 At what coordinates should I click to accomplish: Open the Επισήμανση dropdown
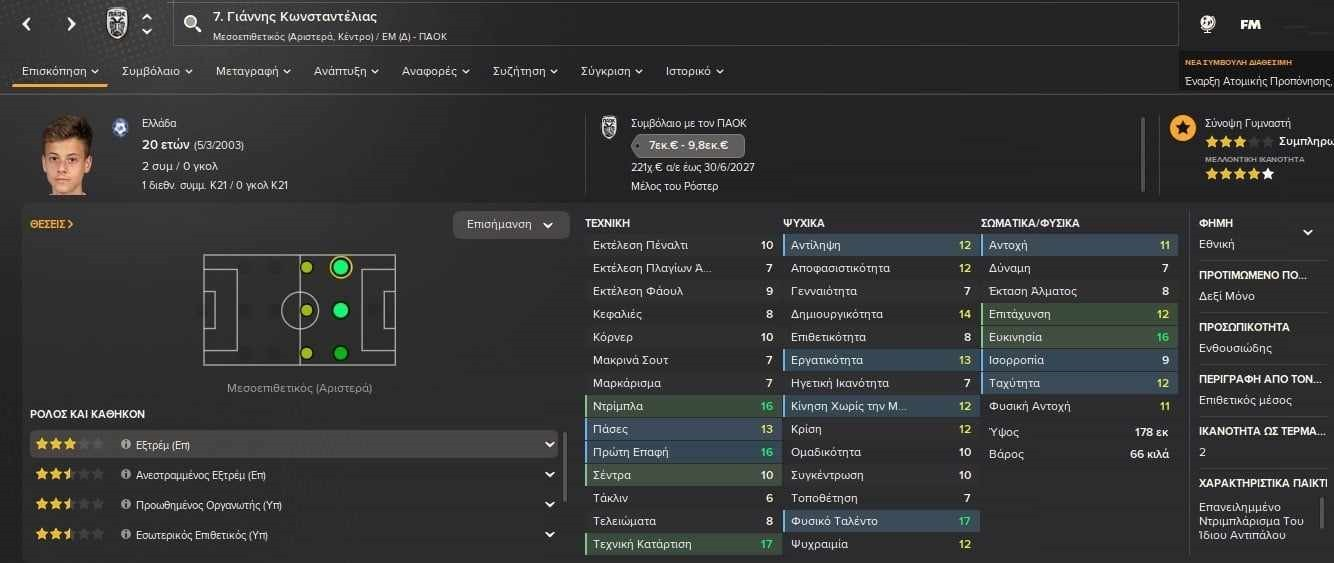click(510, 225)
